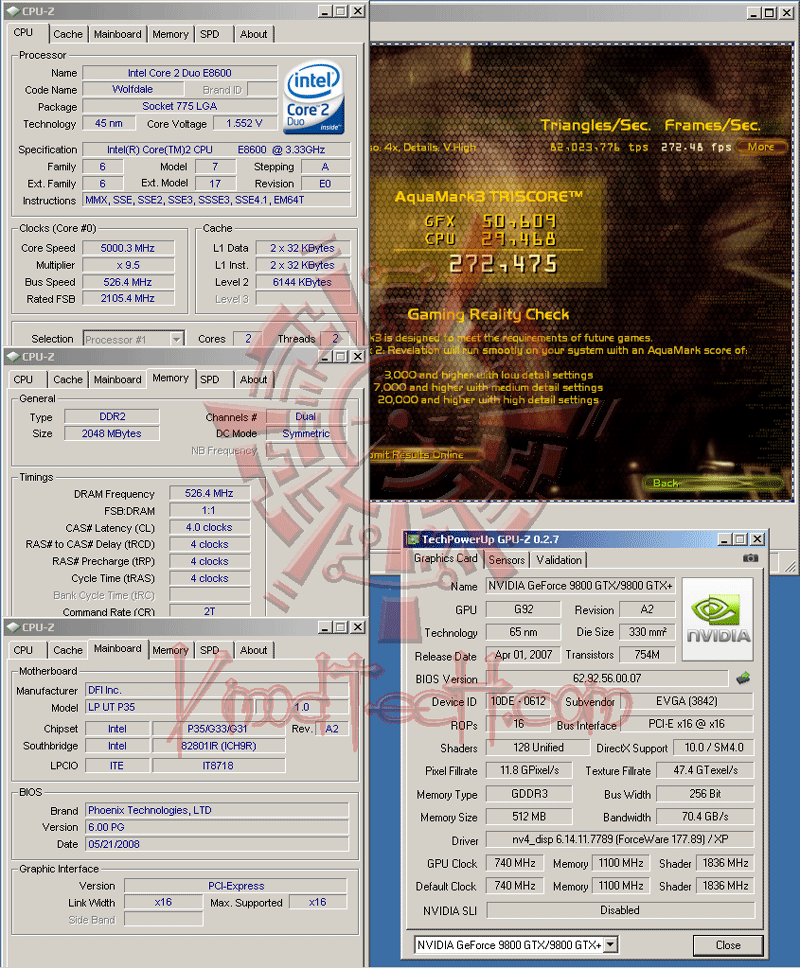
Task: Click the GPU name field NVIDIA GeForce 9800 GTX/9800 GTX+
Action: 580,585
